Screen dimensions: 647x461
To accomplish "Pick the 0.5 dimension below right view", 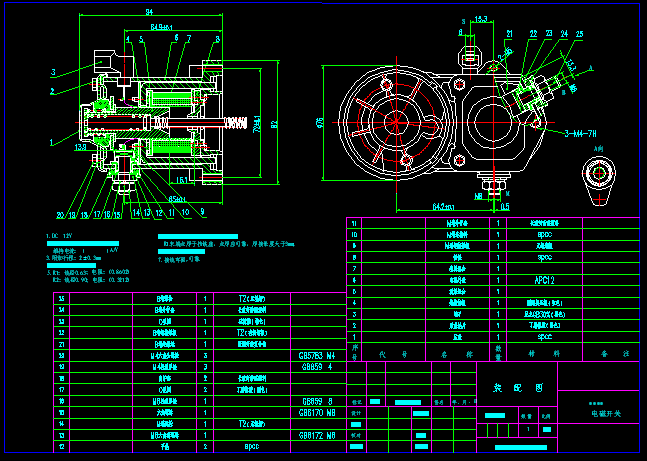I will pyautogui.click(x=505, y=207).
